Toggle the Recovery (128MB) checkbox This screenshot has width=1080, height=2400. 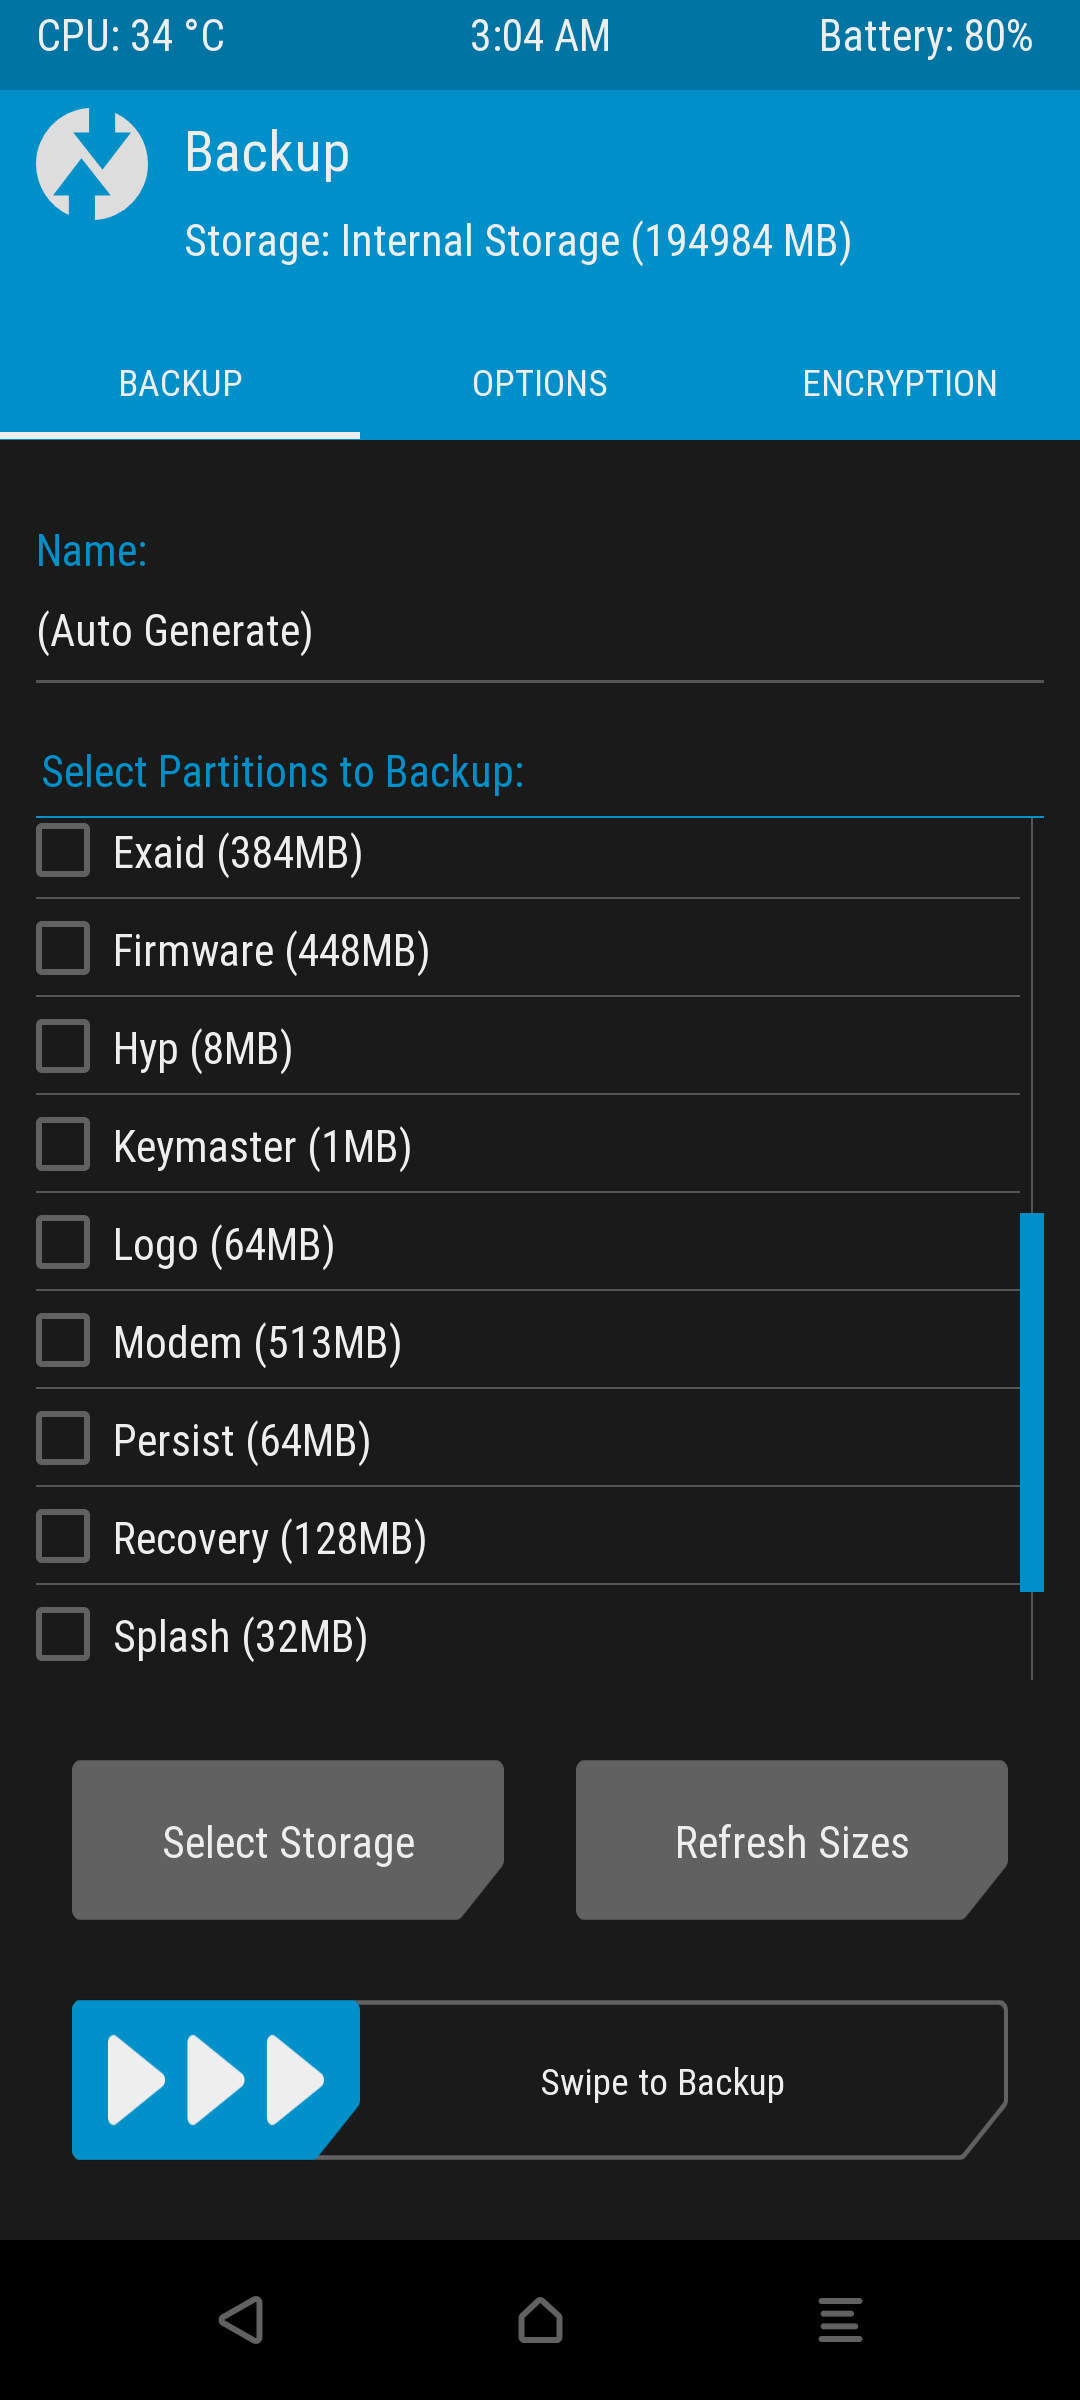tap(63, 1537)
